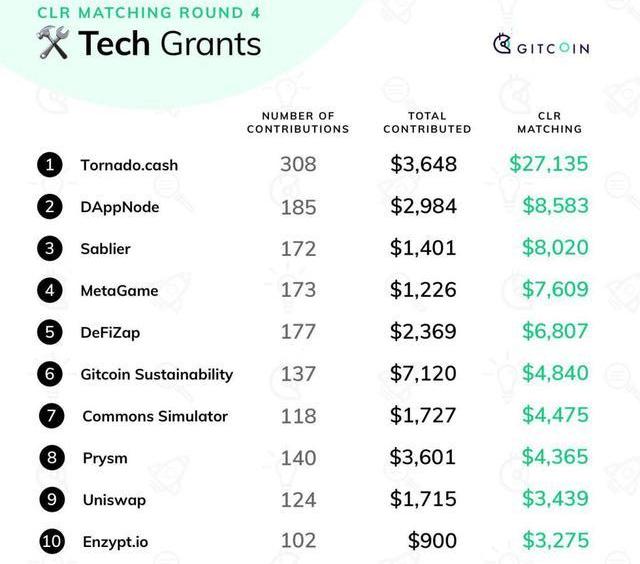This screenshot has width=640, height=564.
Task: Click the Total Contributed column header
Action: [x=427, y=123]
